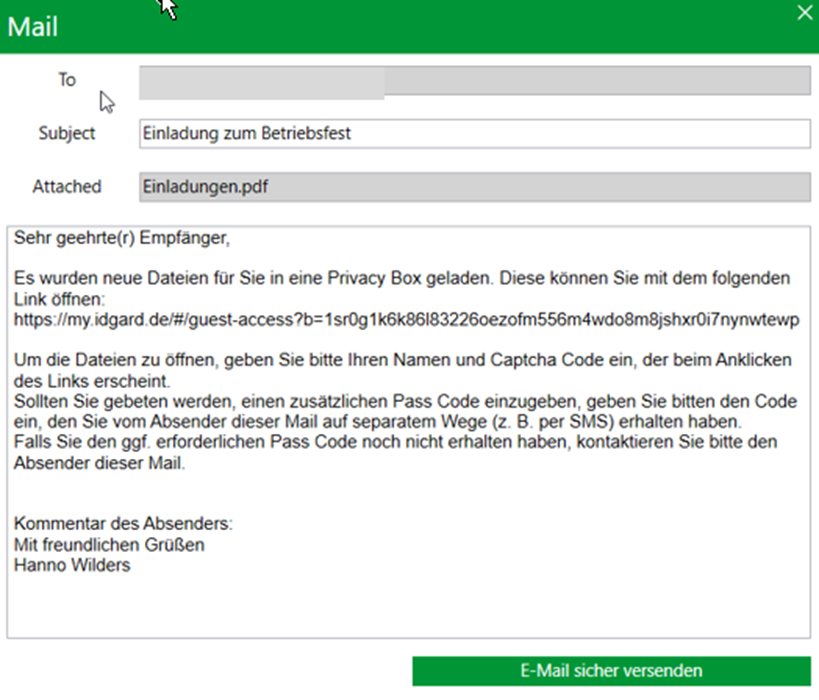The image size is (819, 700).
Task: Select the attached file Einladungen.pdf field
Action: (474, 186)
